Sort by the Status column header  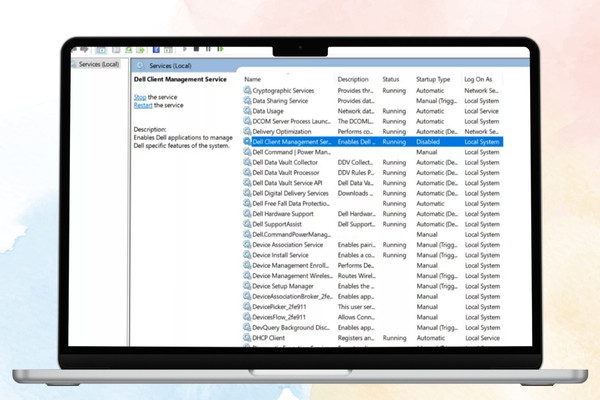[391, 79]
